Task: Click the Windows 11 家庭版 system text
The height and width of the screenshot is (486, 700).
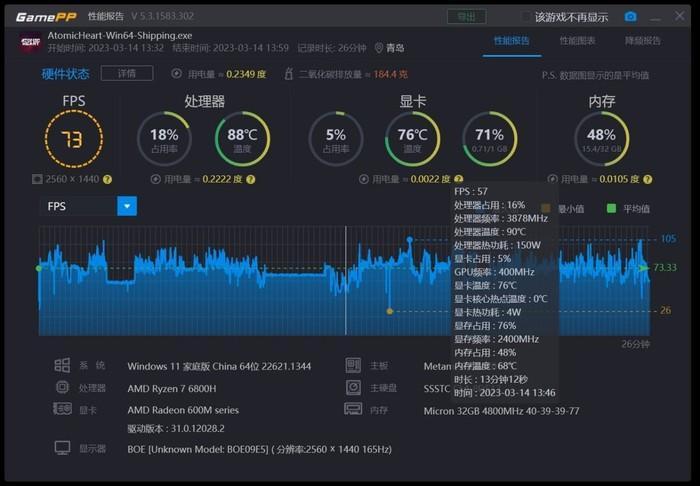Action: click(x=219, y=366)
